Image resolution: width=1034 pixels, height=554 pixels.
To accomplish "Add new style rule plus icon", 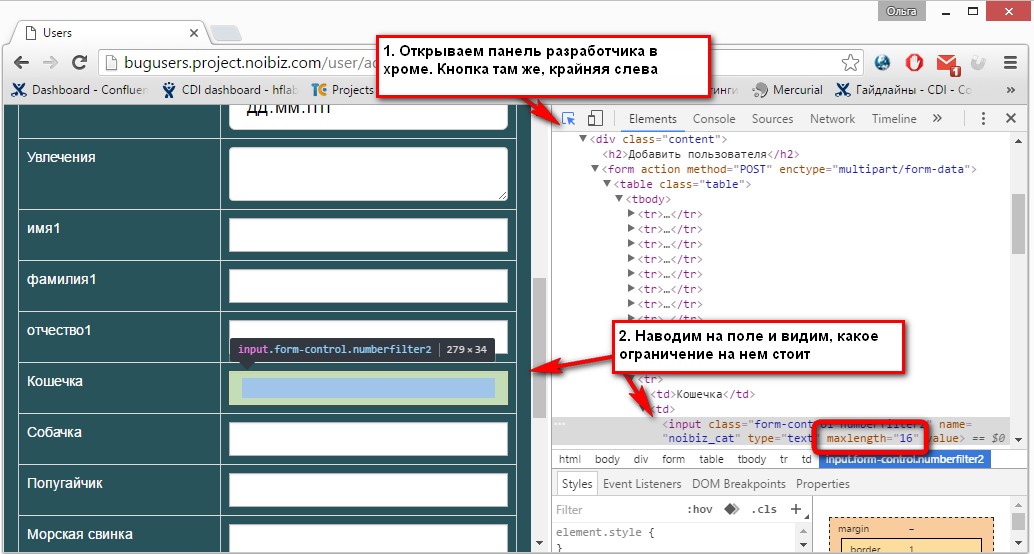I will [795, 509].
